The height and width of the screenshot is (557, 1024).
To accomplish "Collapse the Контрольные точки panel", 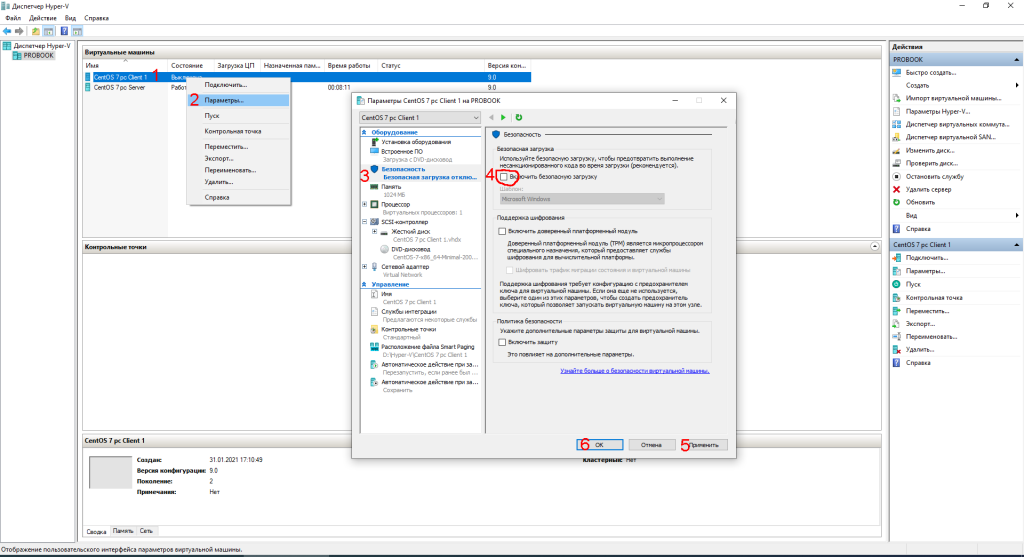I will [874, 247].
